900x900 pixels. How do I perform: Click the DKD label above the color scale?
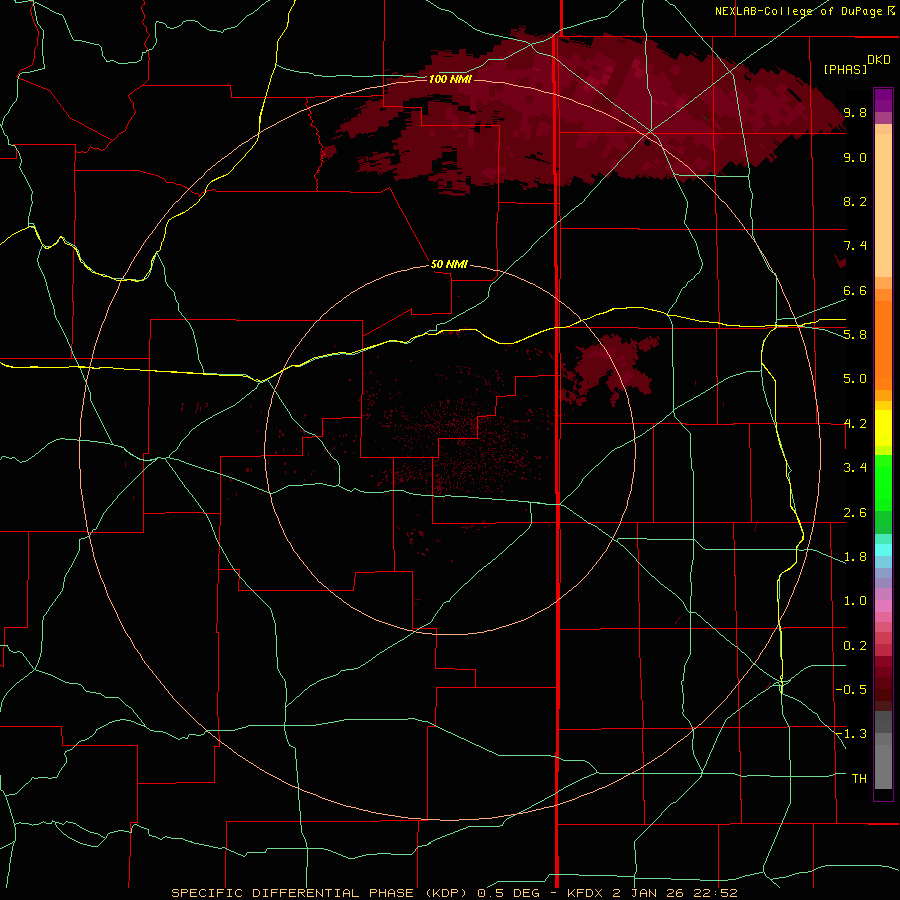pyautogui.click(x=879, y=60)
